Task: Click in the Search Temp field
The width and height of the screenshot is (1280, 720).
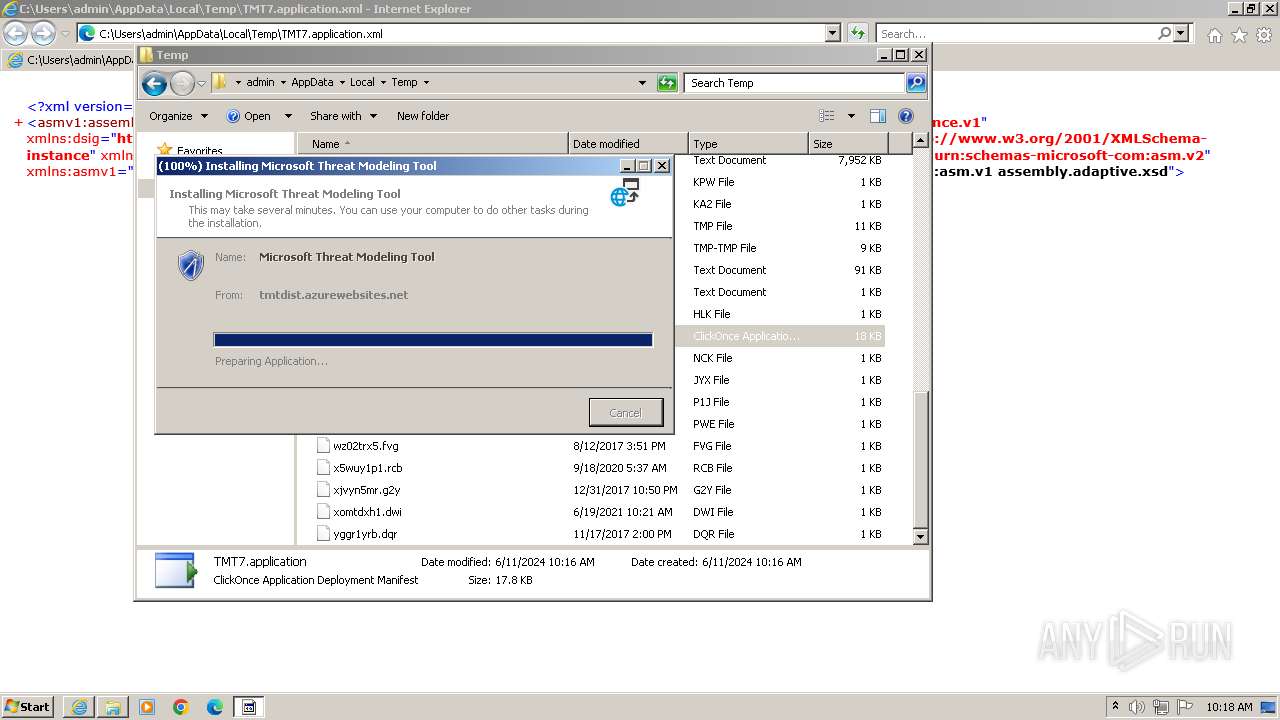Action: 795,83
